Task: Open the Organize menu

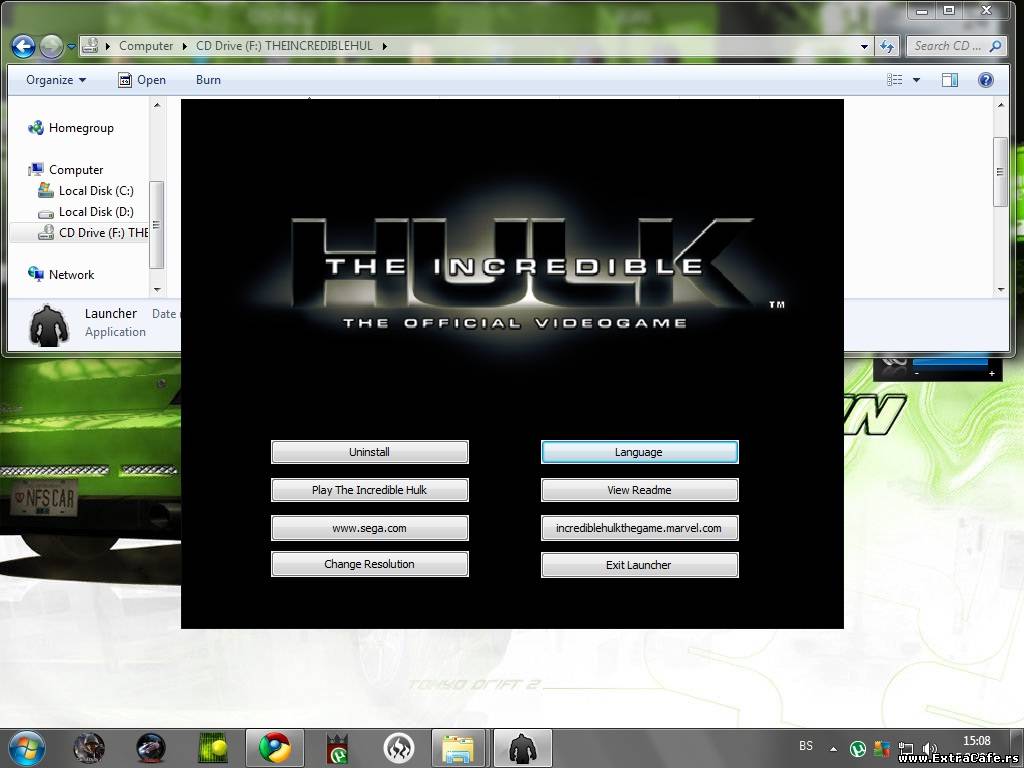Action: pos(56,80)
